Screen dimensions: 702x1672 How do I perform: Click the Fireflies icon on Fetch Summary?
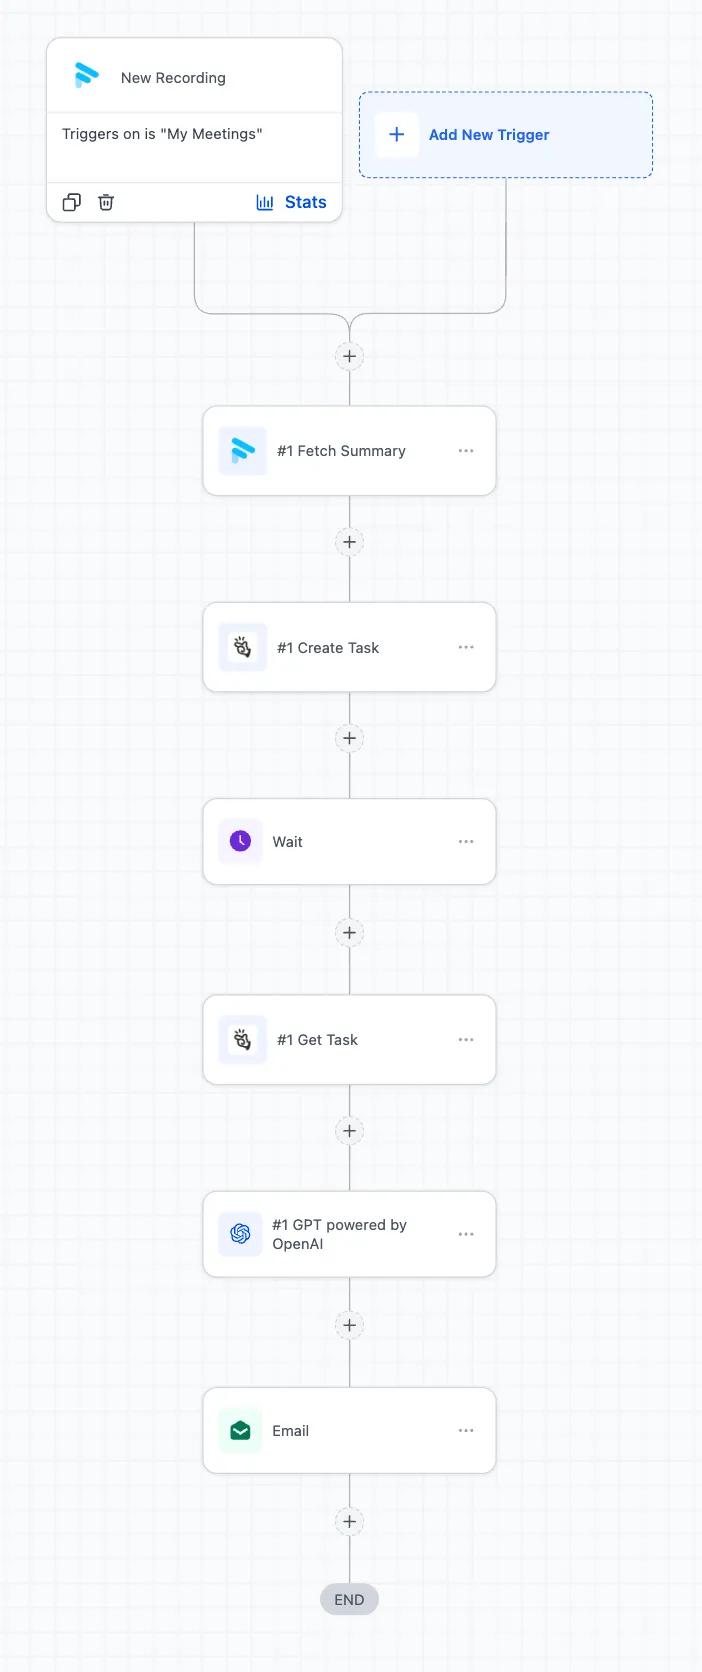coord(242,451)
